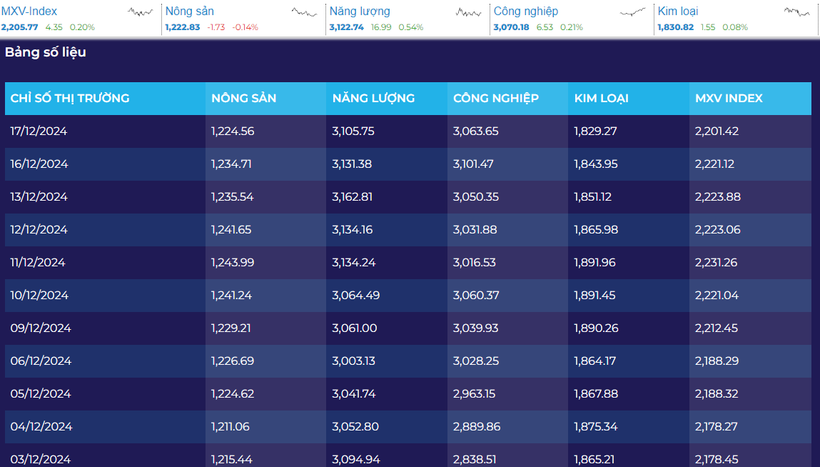Image resolution: width=820 pixels, height=467 pixels.
Task: Open the MXV-Index ticker label
Action: click(x=28, y=11)
